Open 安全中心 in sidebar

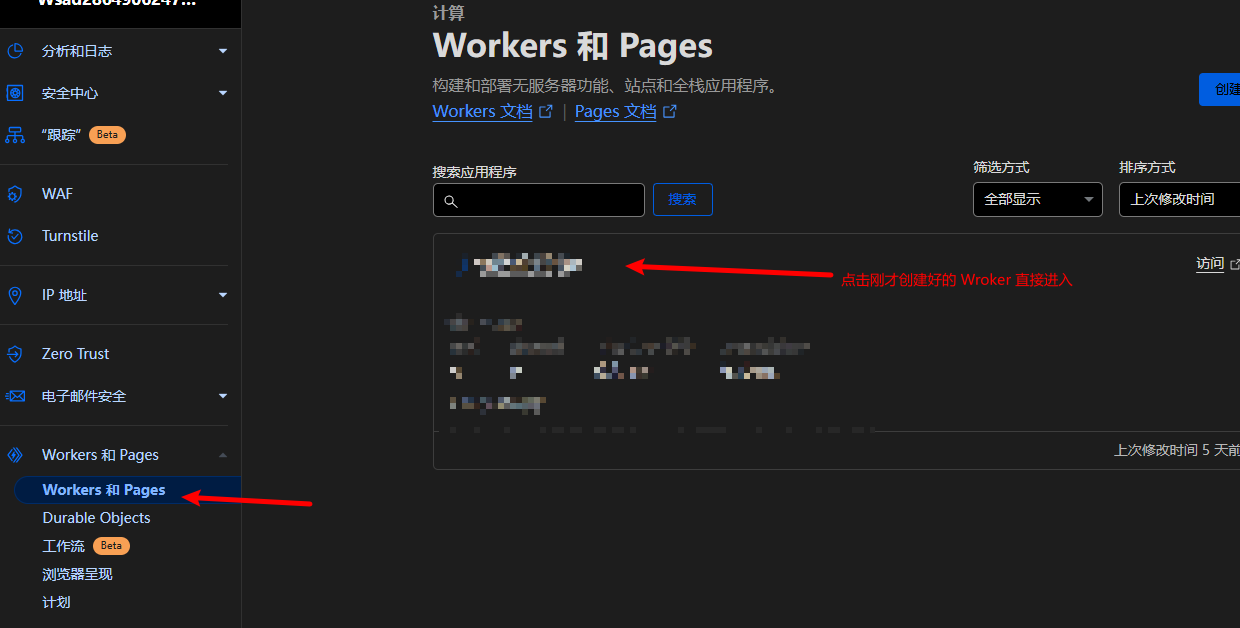click(x=70, y=93)
